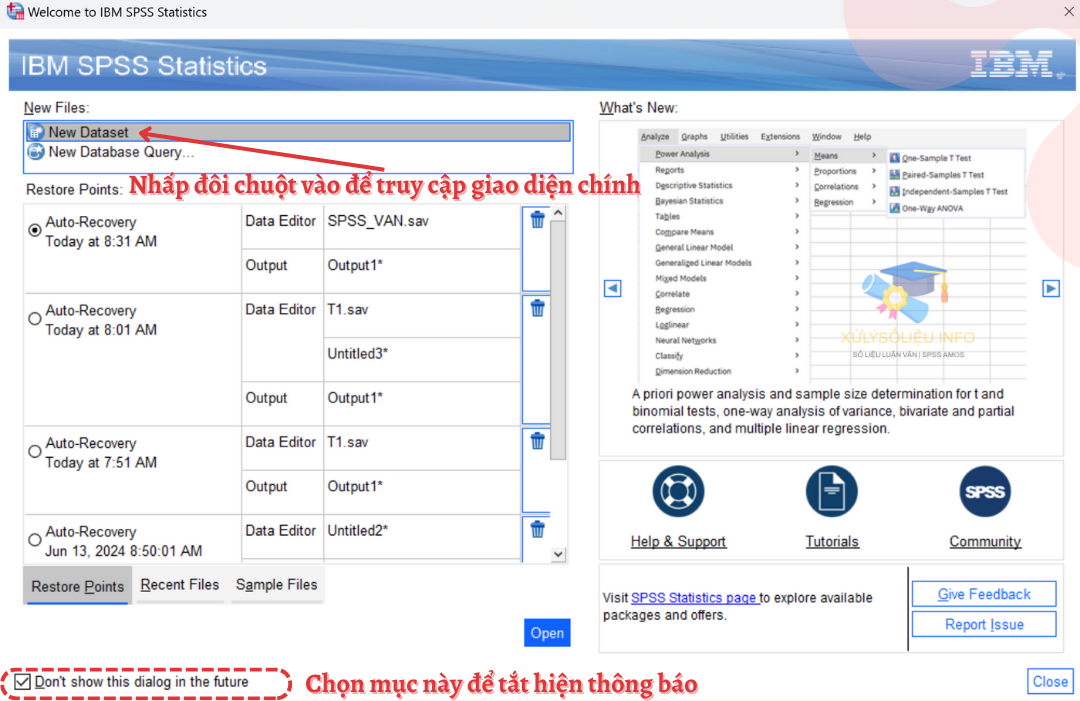Delete the Jun 13, 2024 restore point
Screen dimensions: 1080x701
tap(537, 529)
